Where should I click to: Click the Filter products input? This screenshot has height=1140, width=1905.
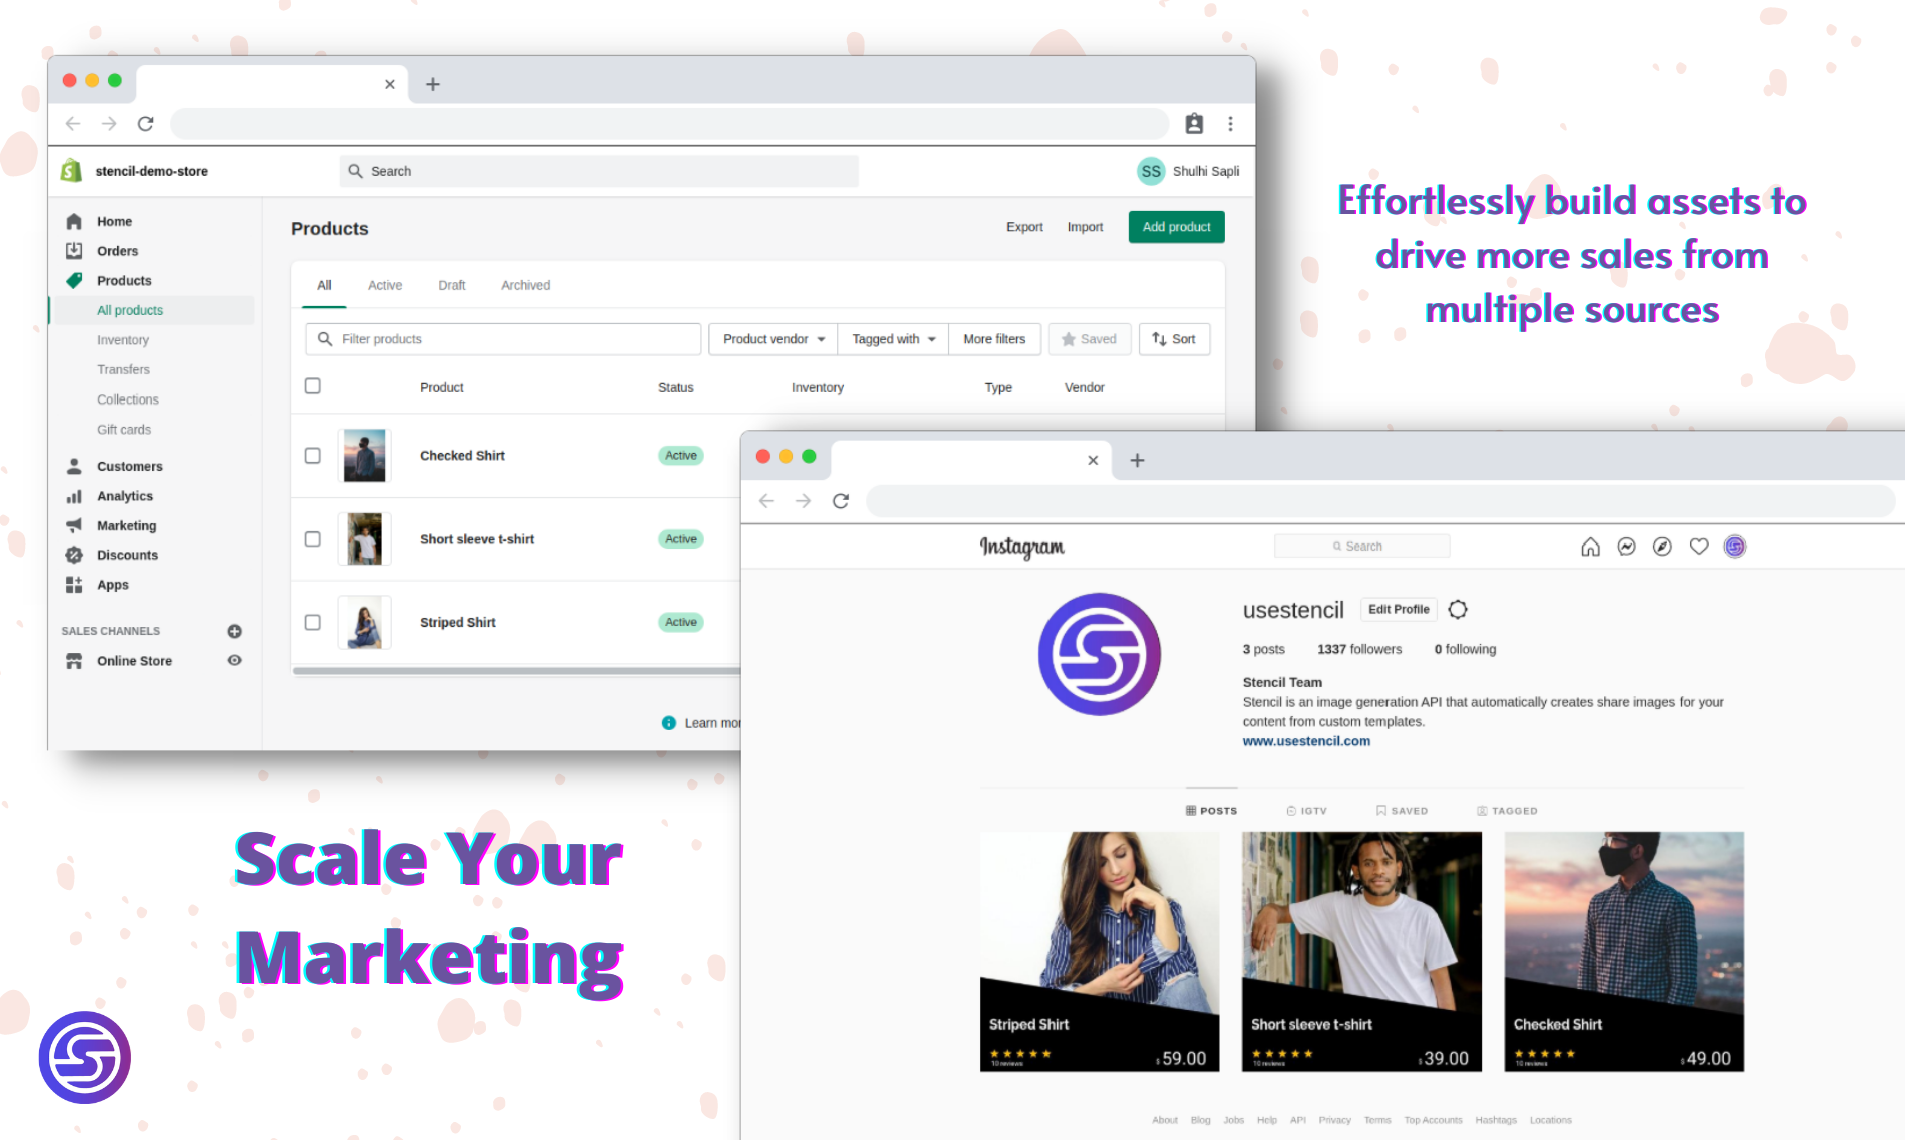(503, 339)
